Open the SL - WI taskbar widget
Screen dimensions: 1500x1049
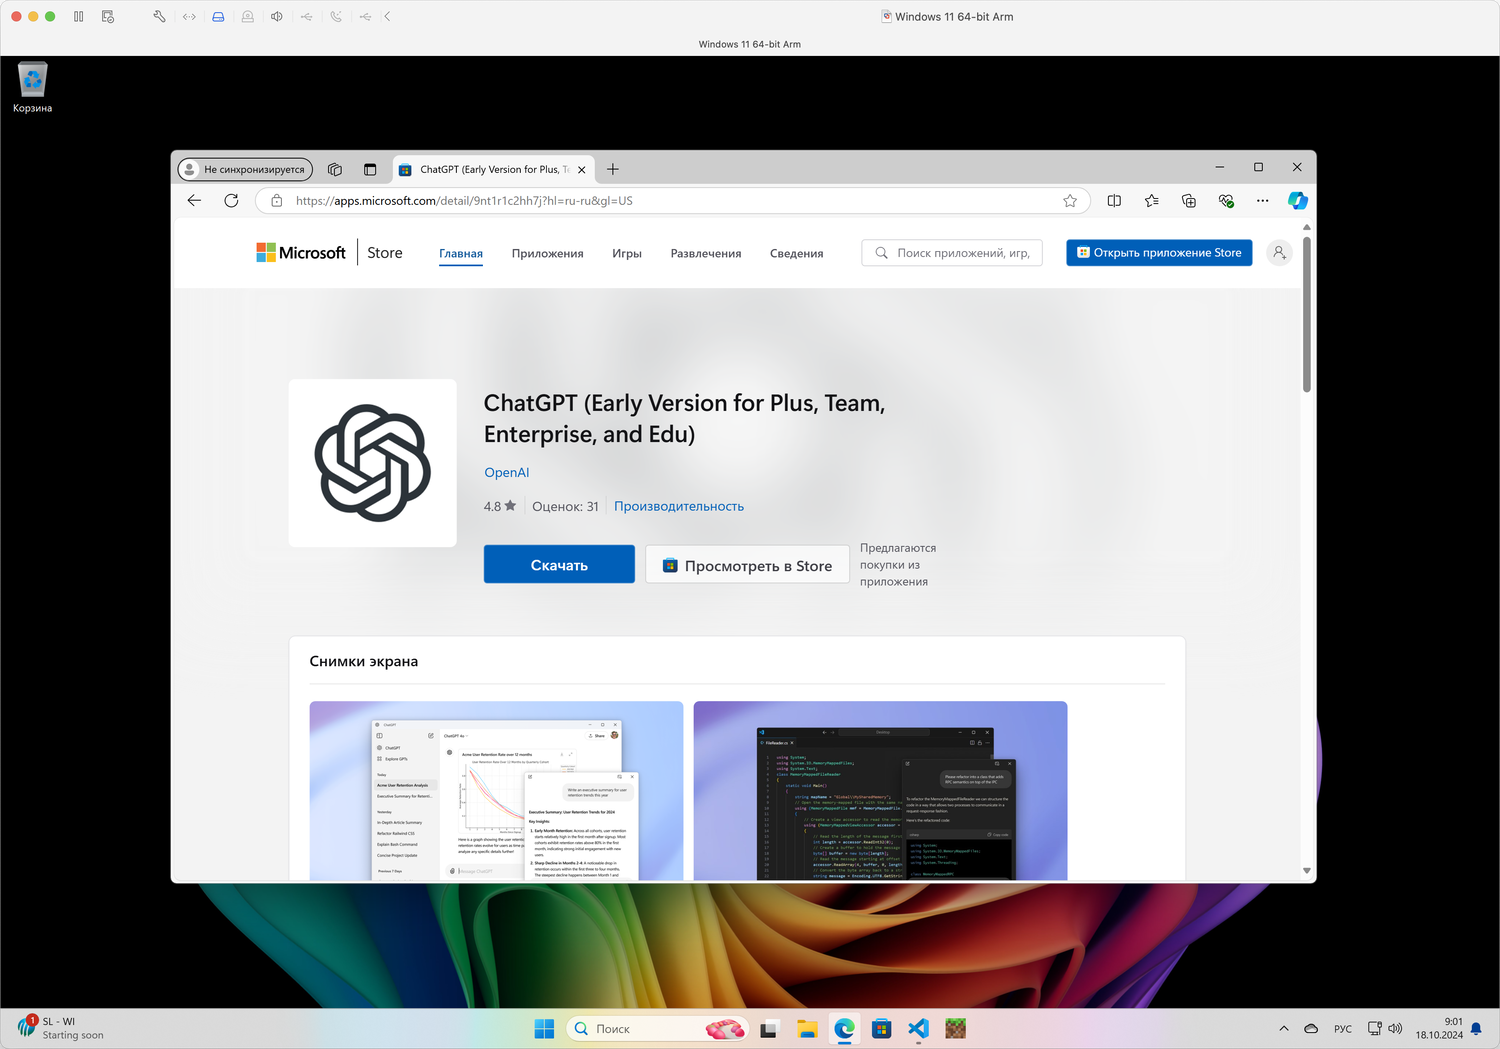click(x=62, y=1028)
